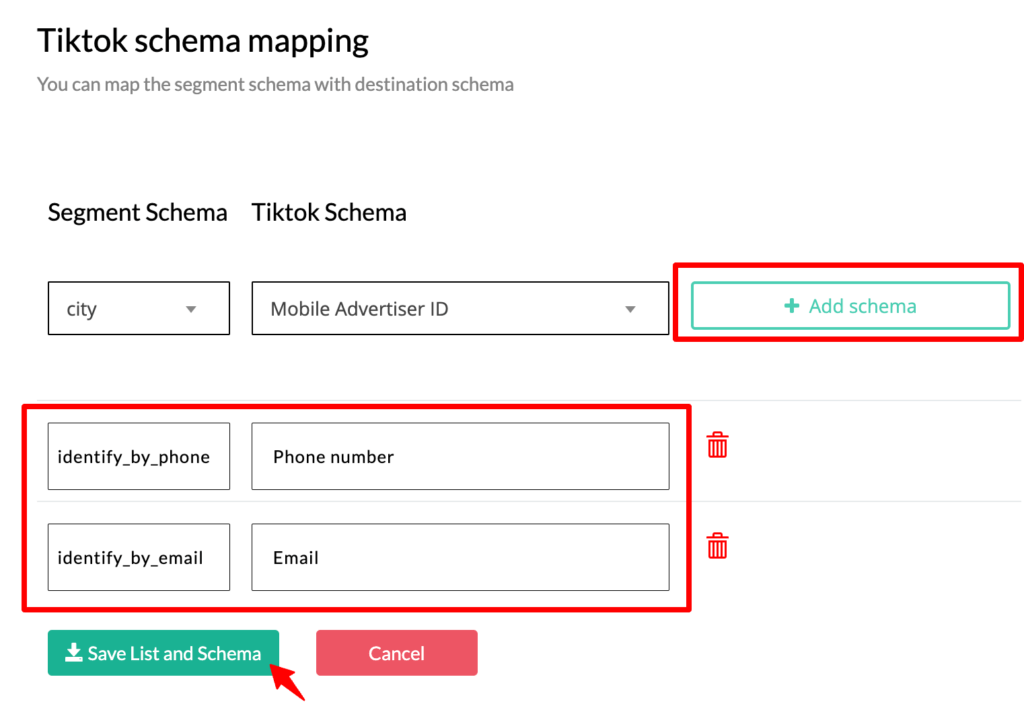Delete the identify_by_phone mapping row
Image resolution: width=1024 pixels, height=708 pixels.
click(x=717, y=445)
